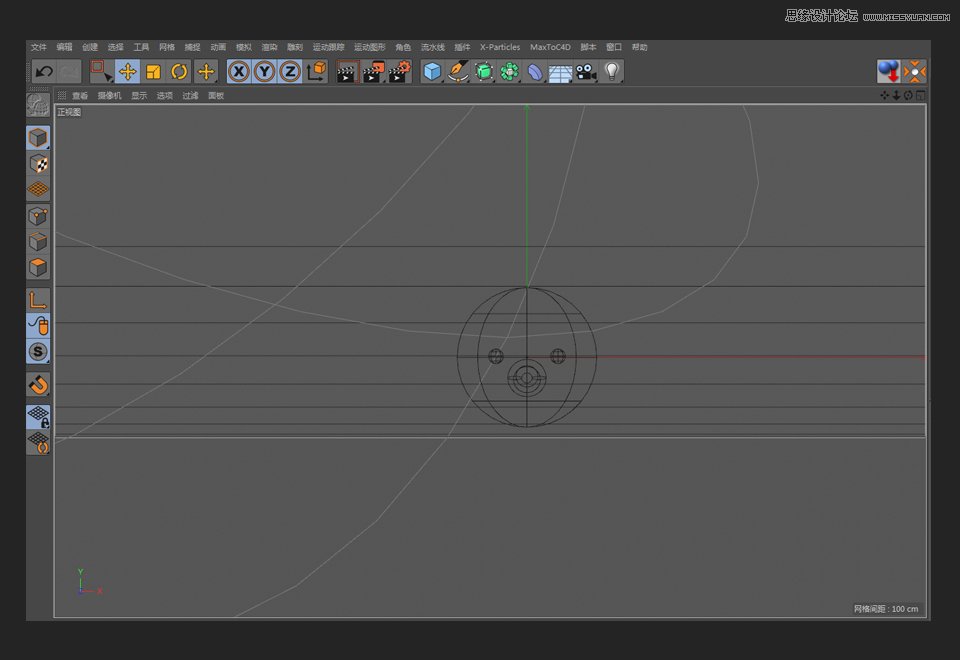Open the 过滤 viewport filter menu
The width and height of the screenshot is (960, 660).
pos(190,96)
